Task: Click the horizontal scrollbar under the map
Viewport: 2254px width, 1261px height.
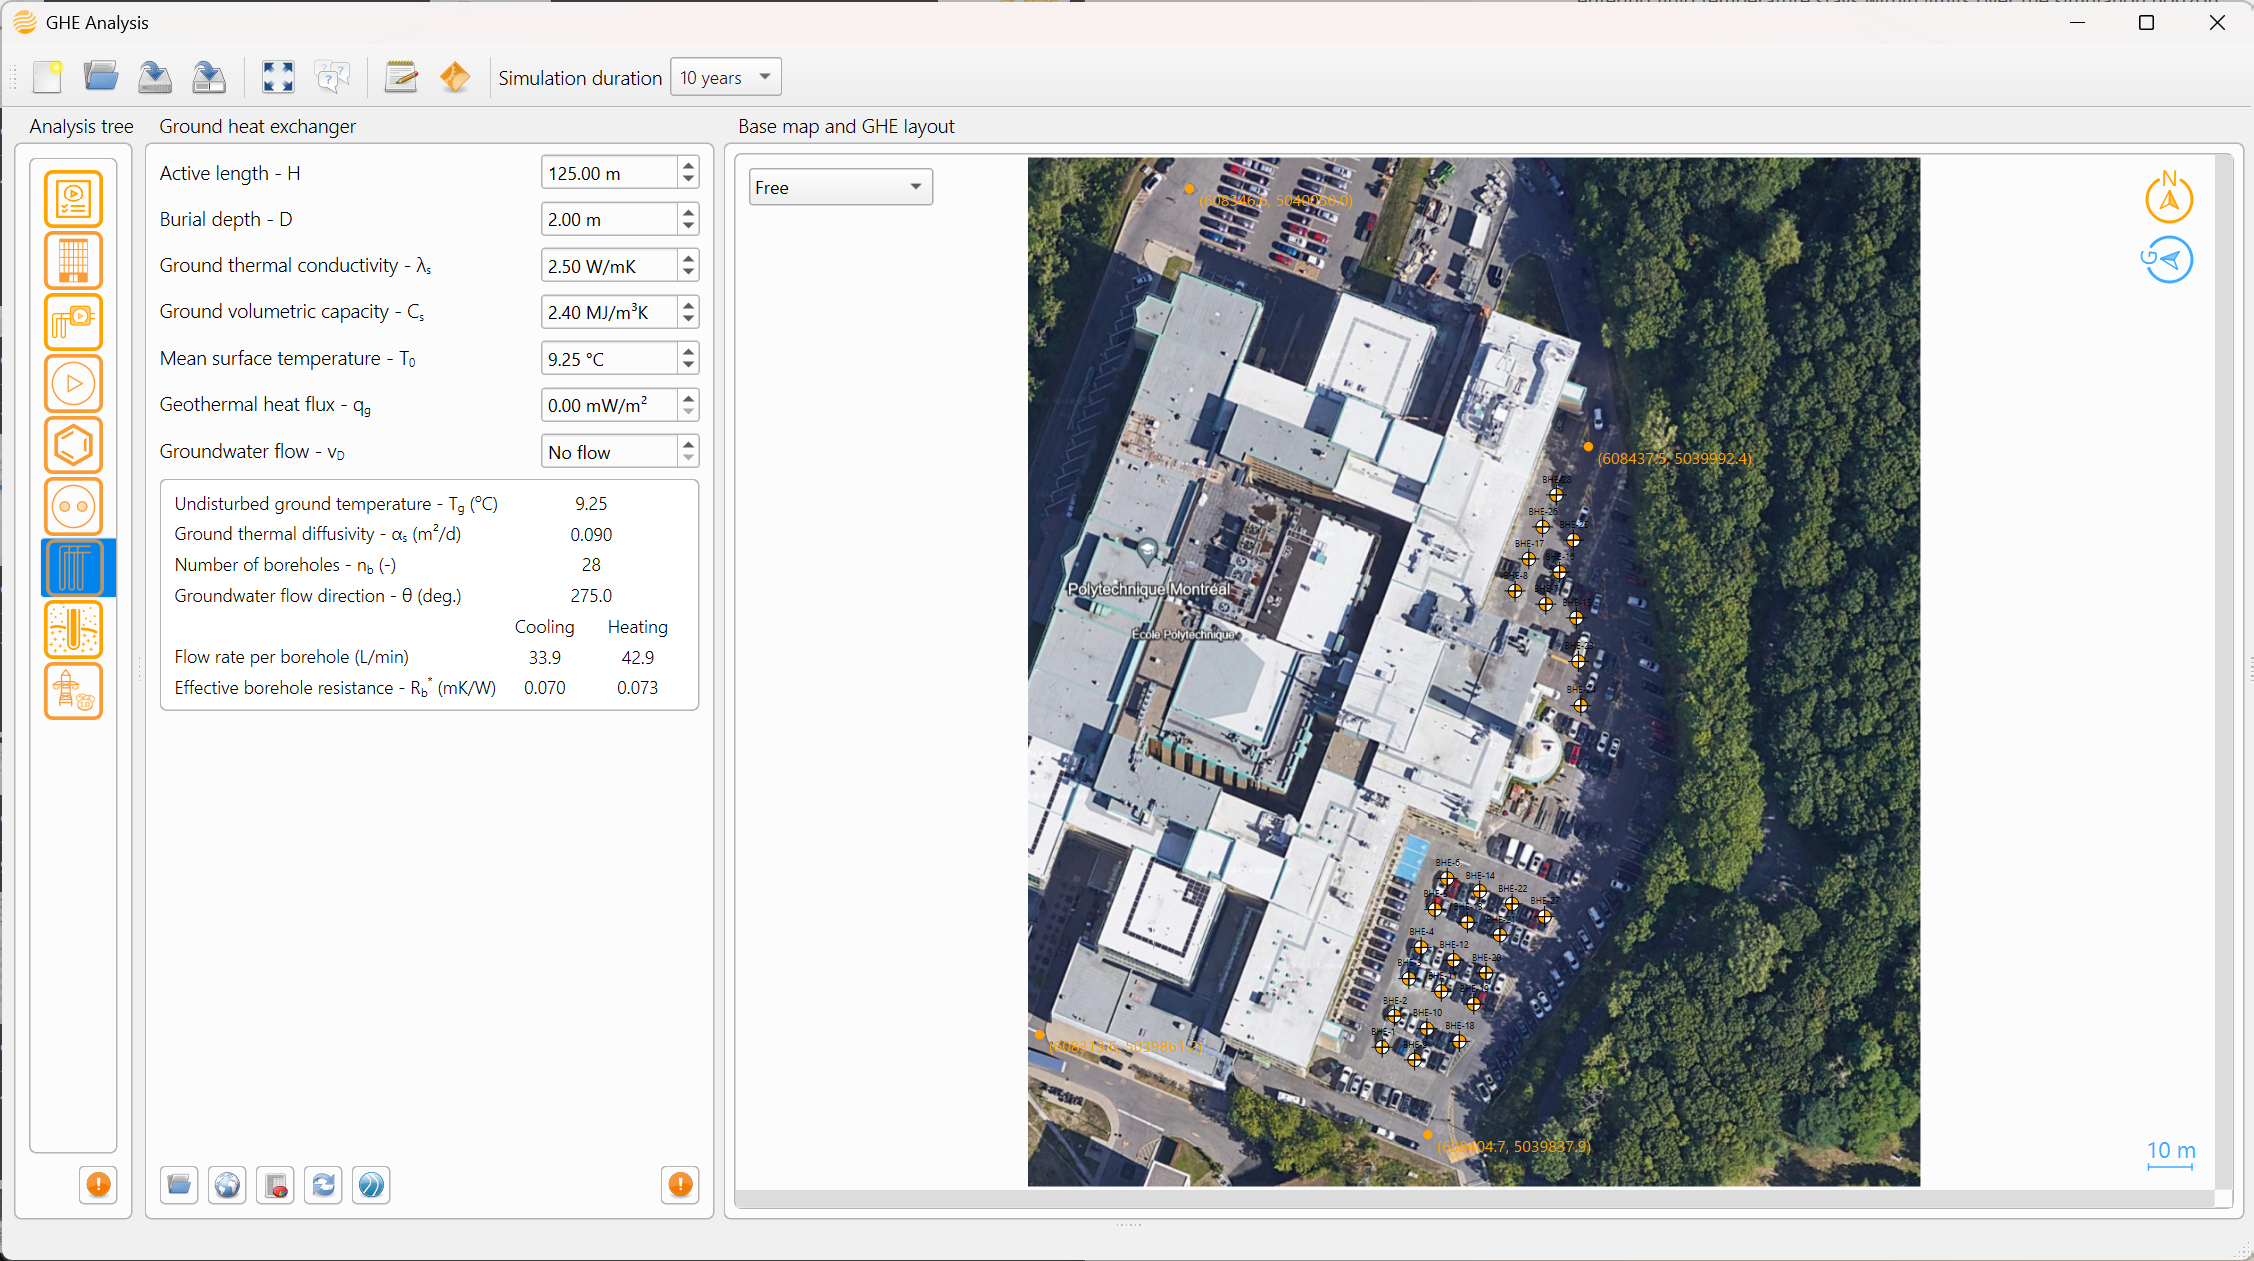Action: click(x=1475, y=1199)
